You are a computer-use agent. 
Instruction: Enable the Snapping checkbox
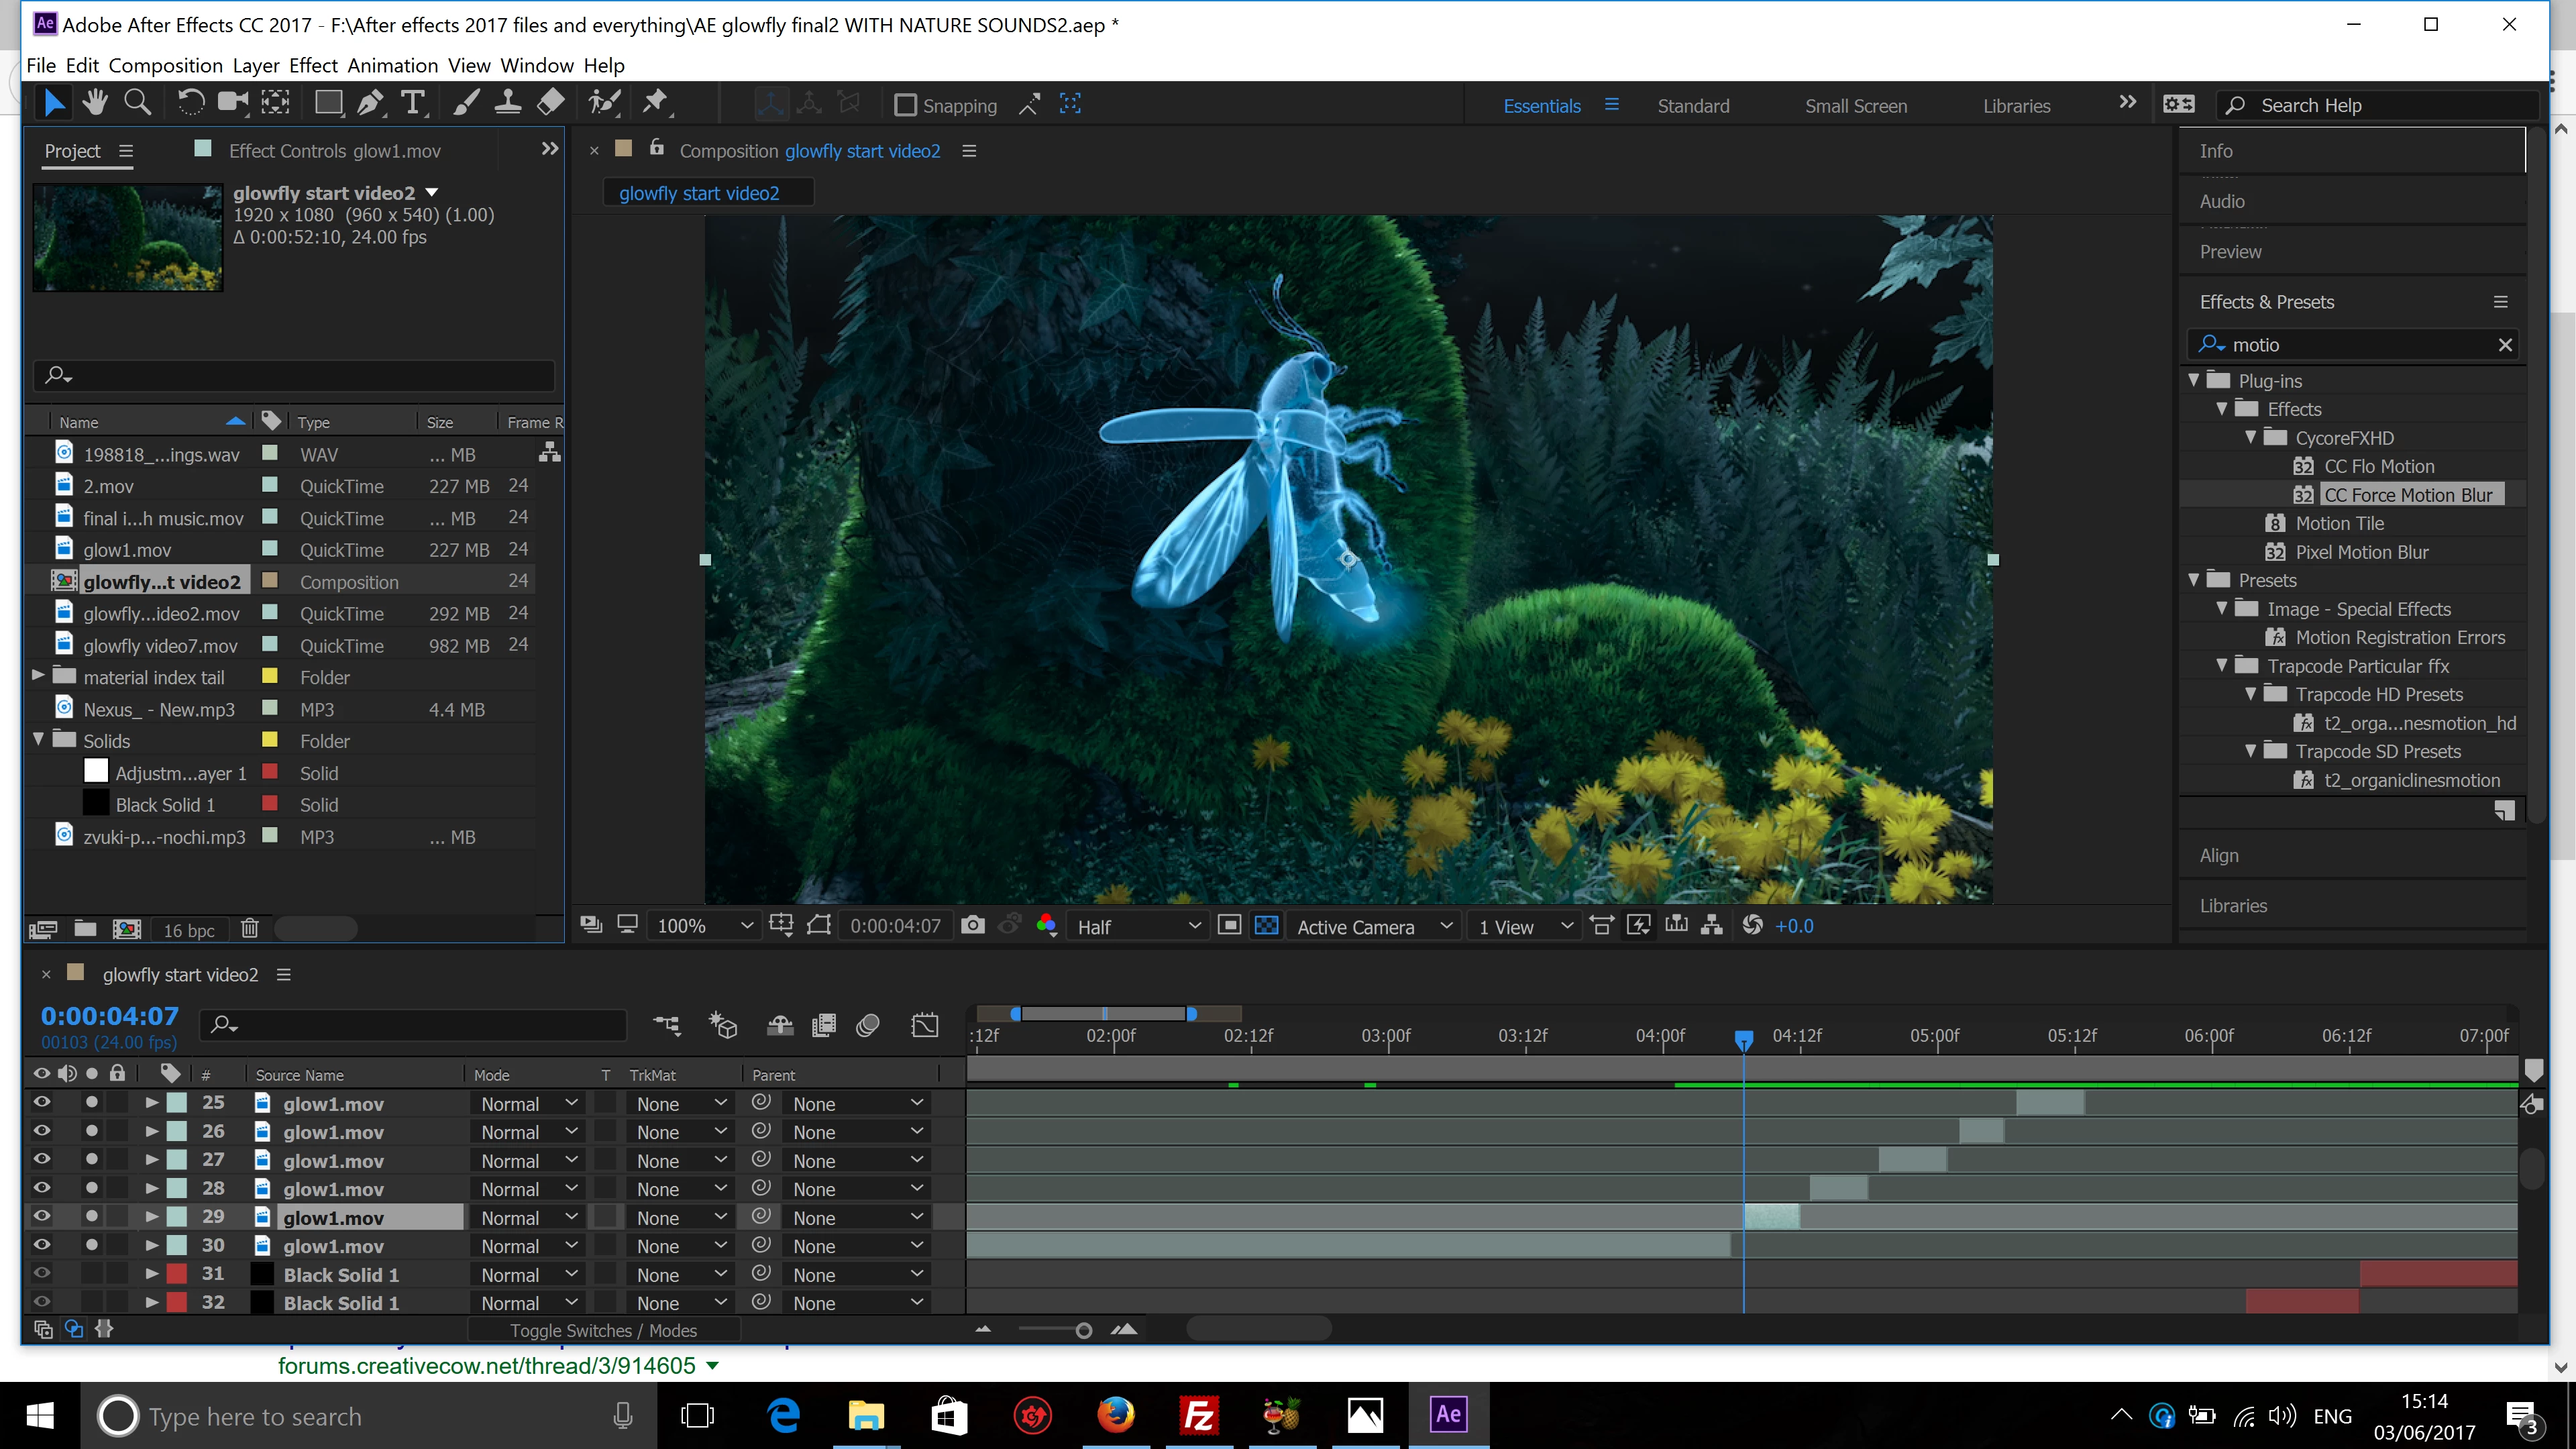click(x=905, y=105)
